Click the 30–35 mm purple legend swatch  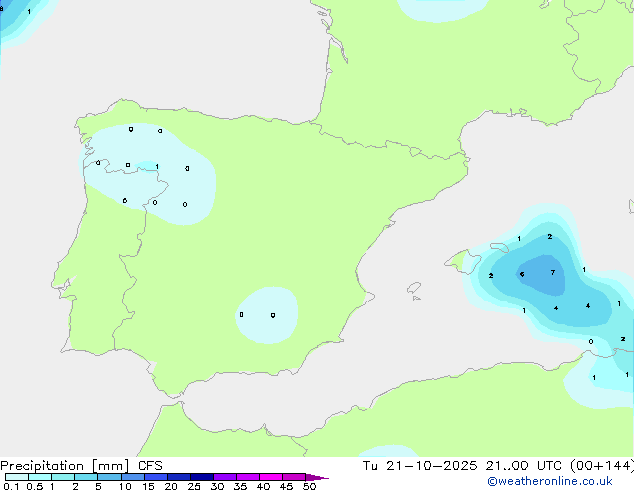[225, 477]
